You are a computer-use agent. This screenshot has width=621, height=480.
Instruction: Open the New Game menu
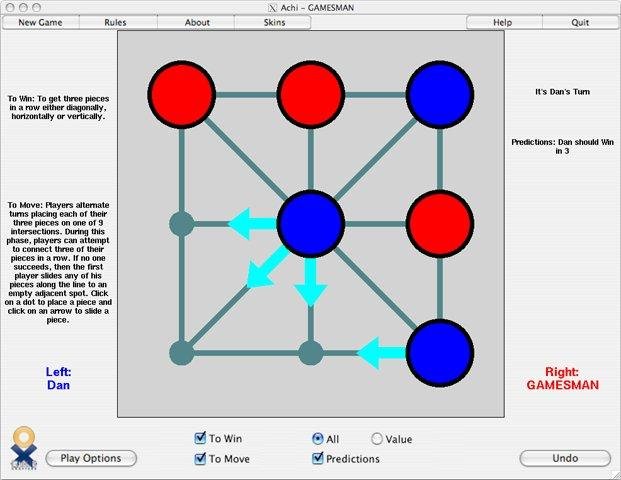(x=40, y=23)
